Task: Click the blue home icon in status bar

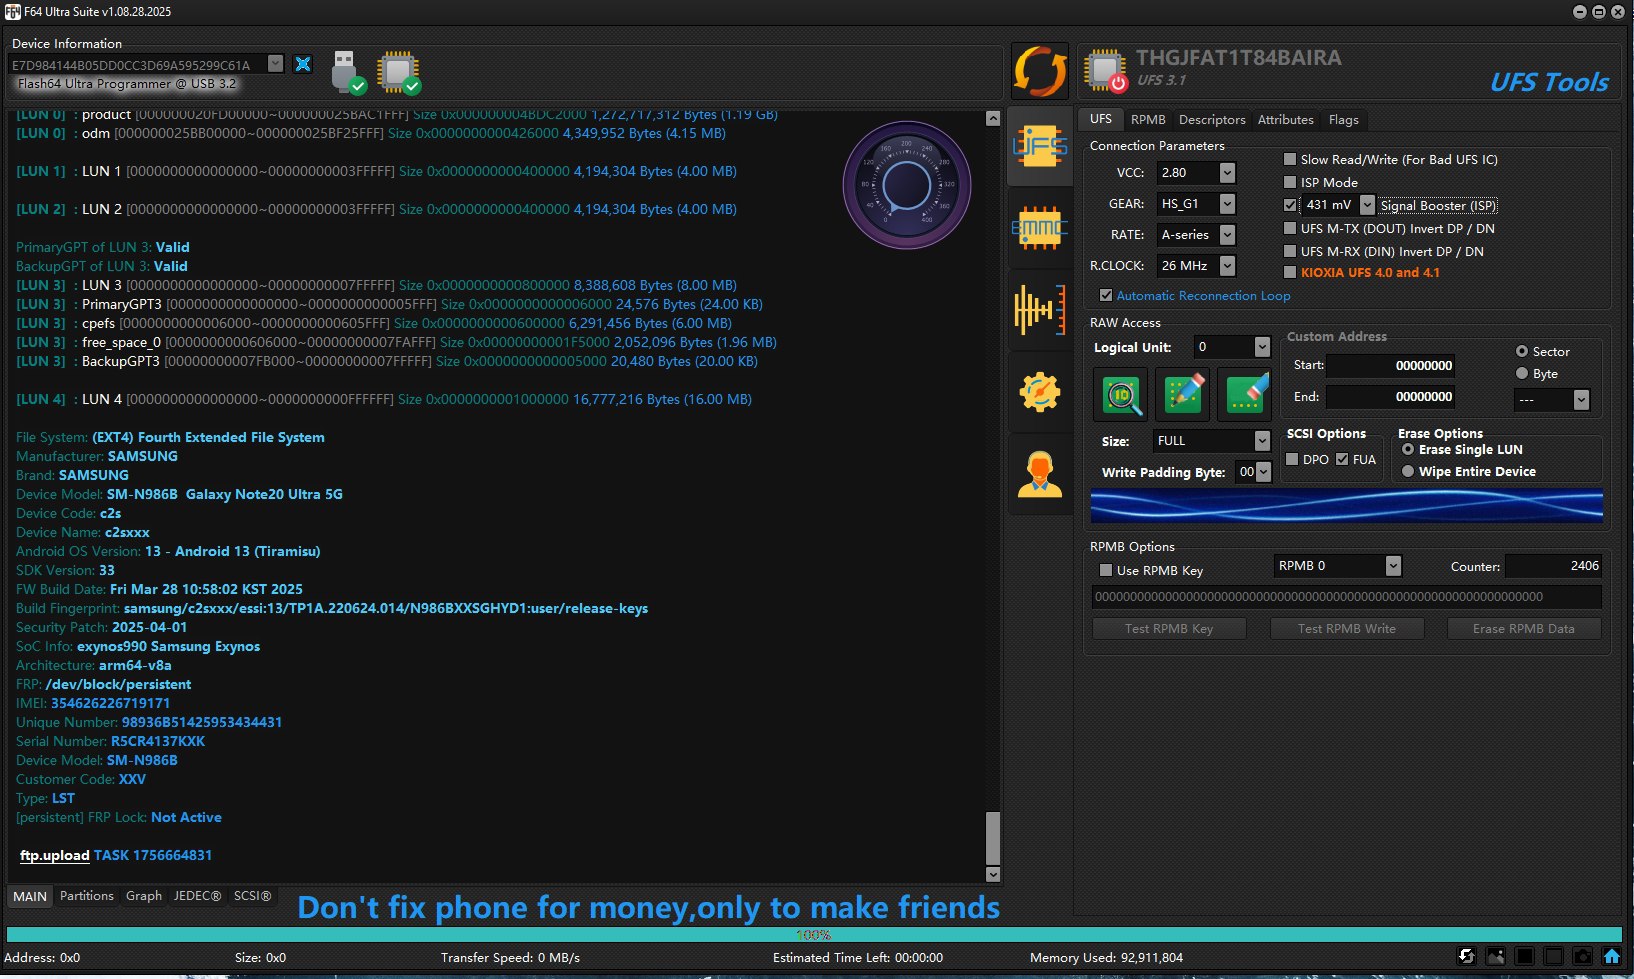Action: (1612, 957)
